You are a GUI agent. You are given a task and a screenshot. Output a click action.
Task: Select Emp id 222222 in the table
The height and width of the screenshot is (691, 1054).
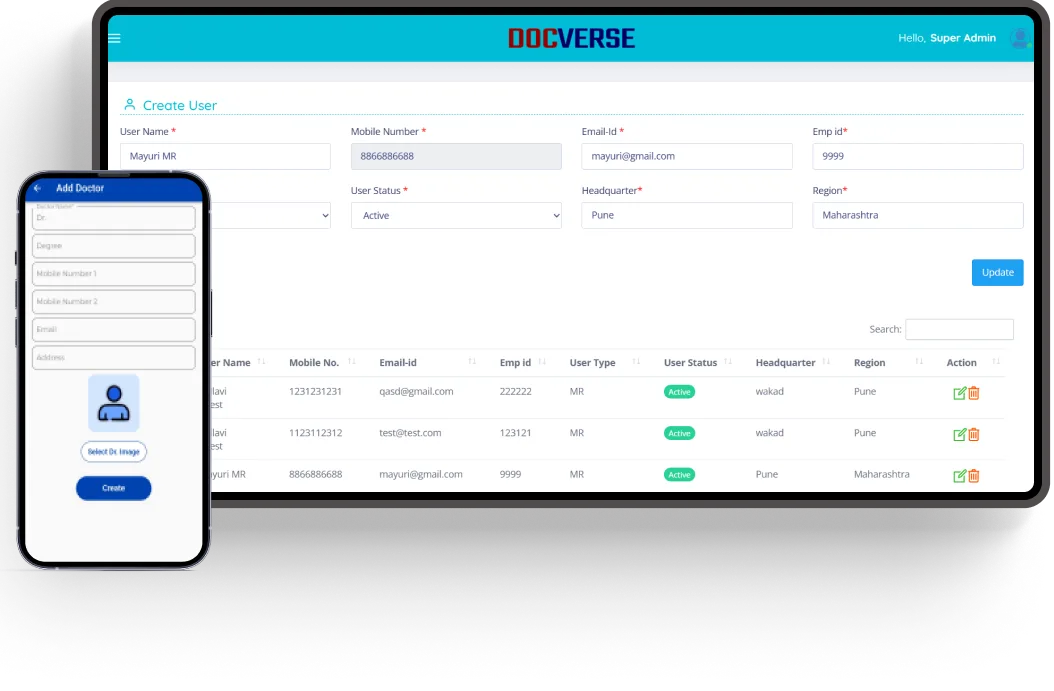pyautogui.click(x=516, y=392)
